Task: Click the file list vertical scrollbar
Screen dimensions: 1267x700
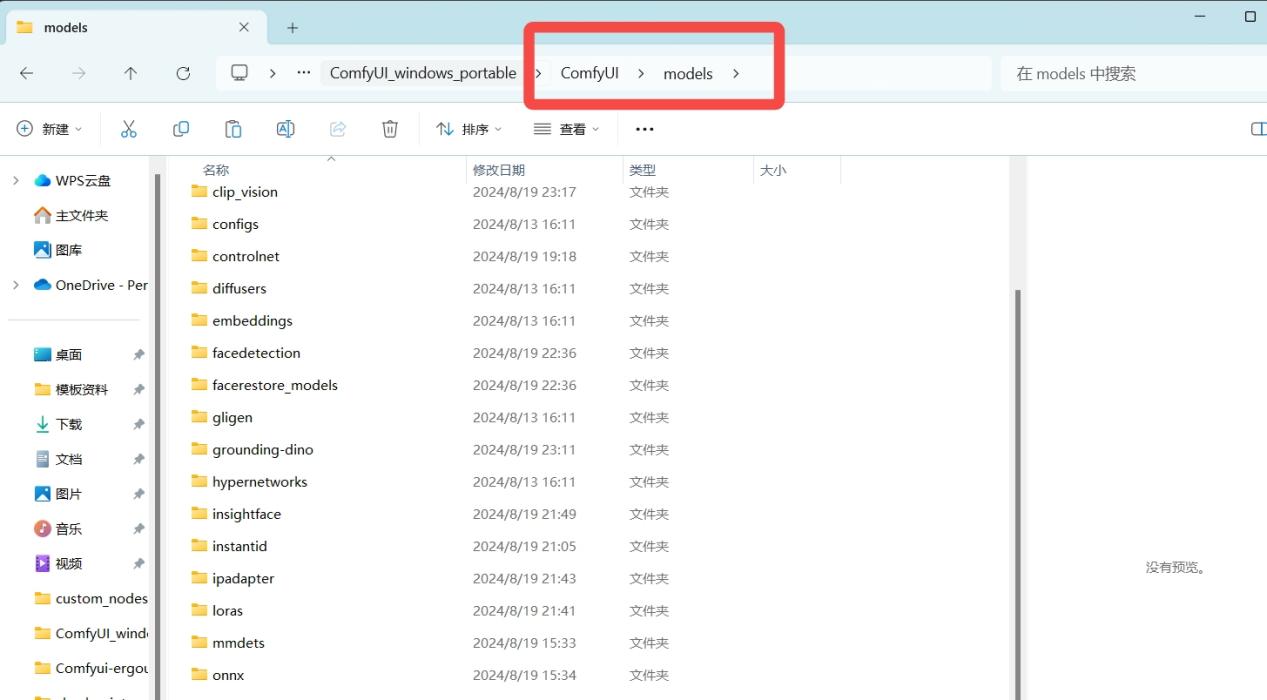Action: 1018,495
